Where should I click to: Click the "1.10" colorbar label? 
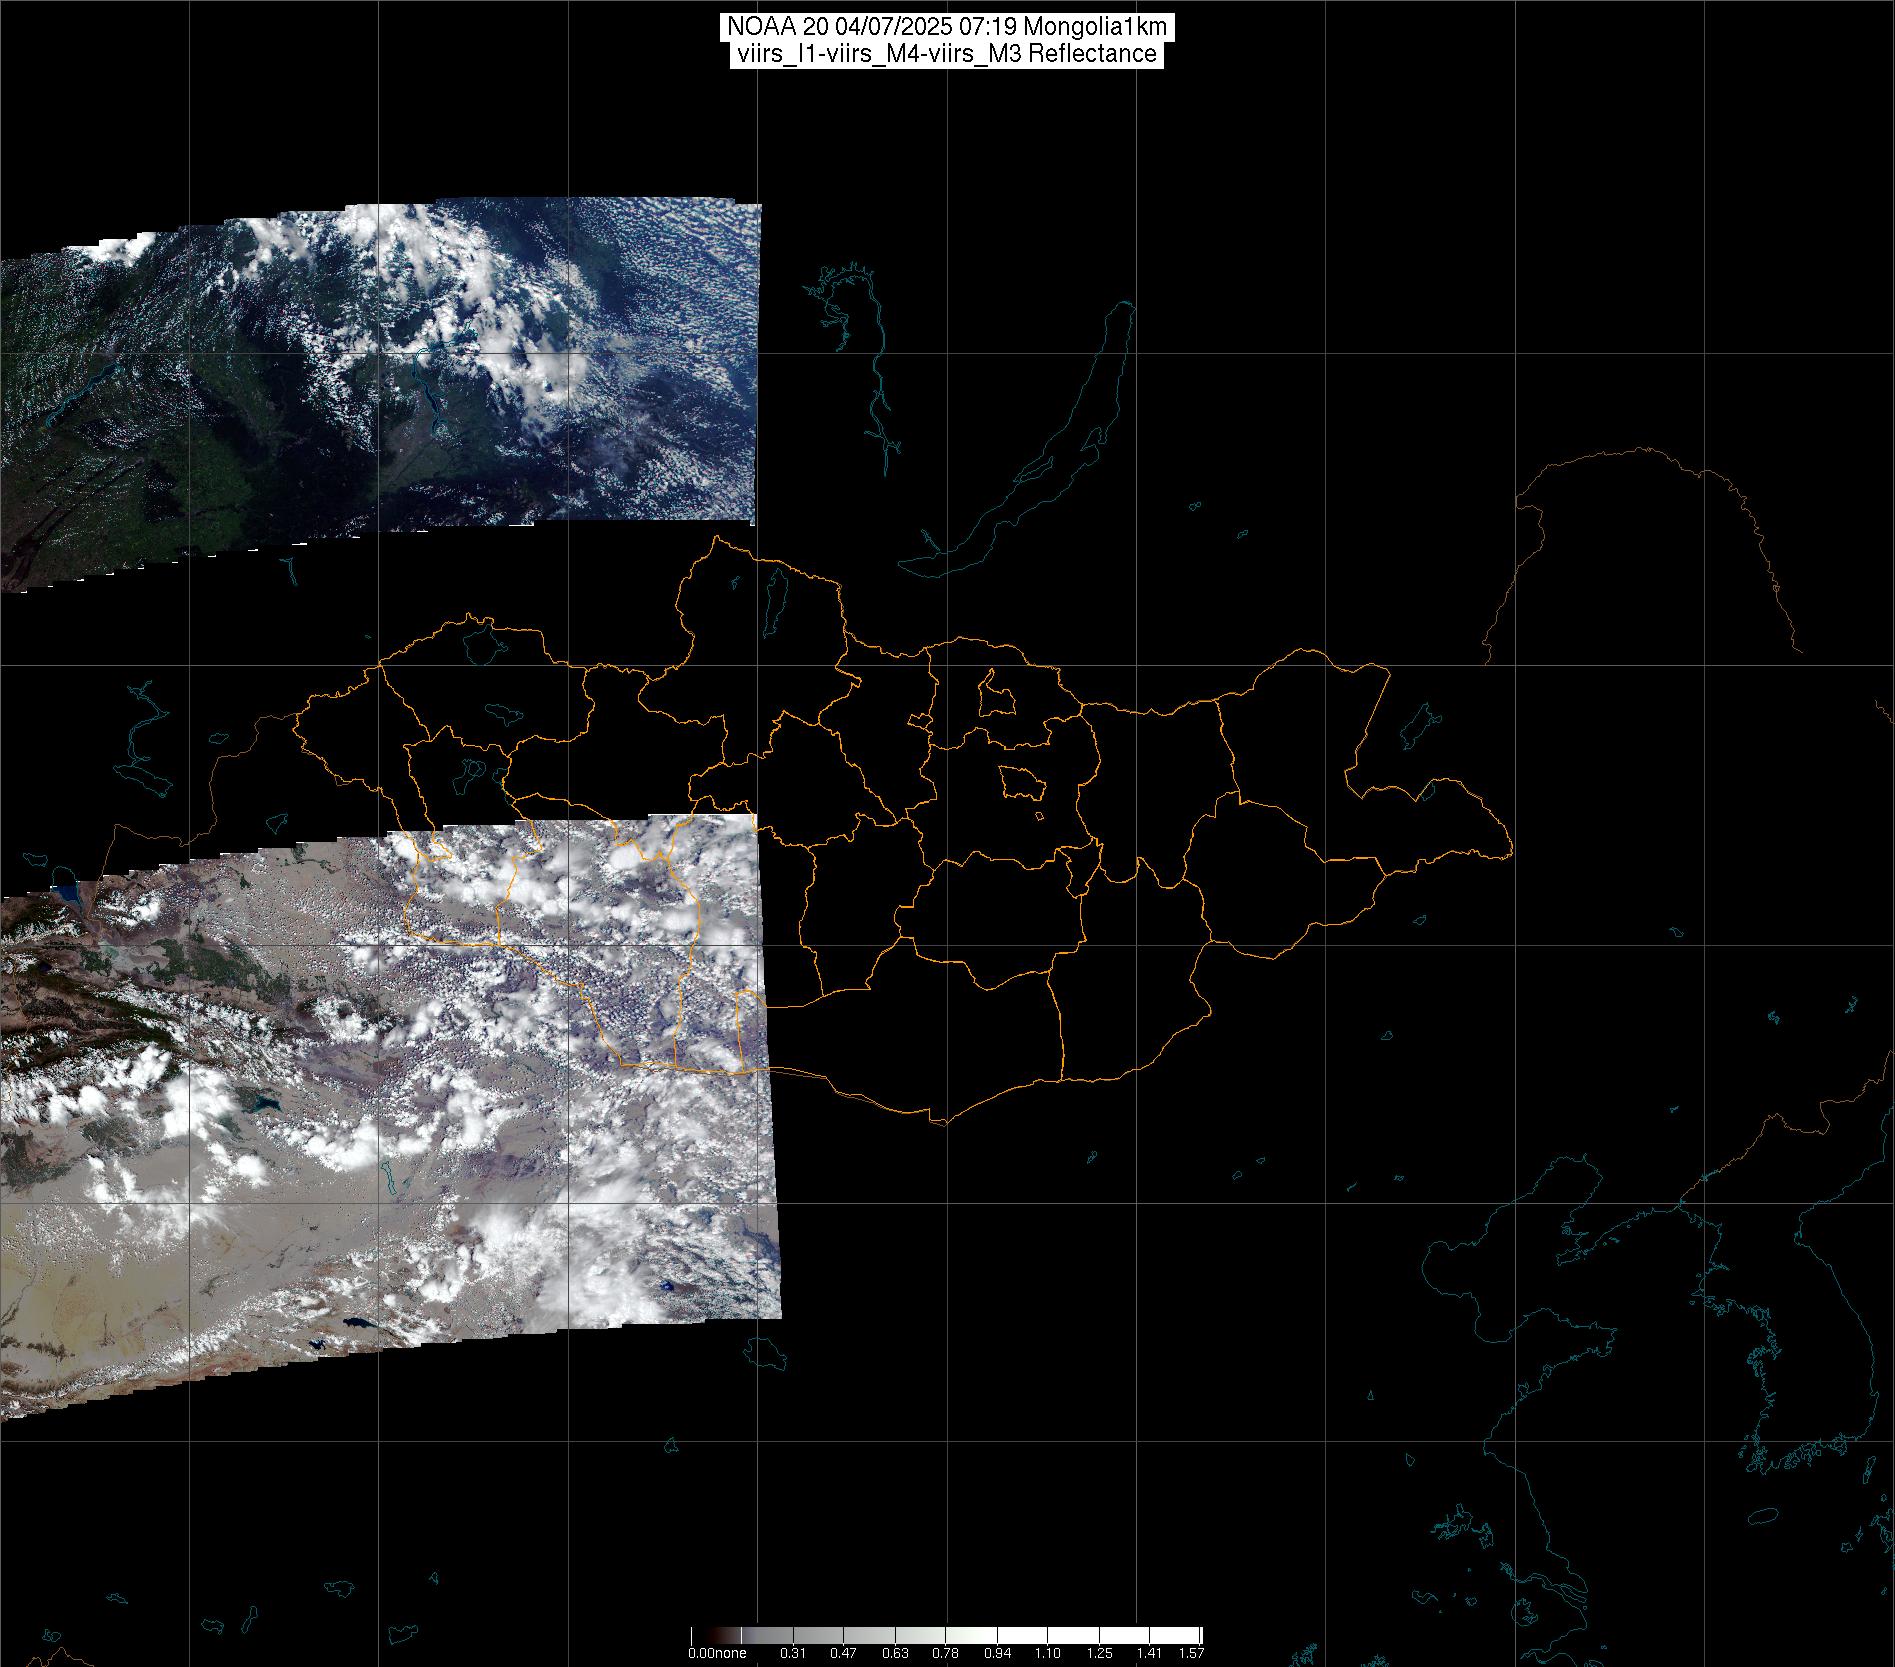1048,1653
